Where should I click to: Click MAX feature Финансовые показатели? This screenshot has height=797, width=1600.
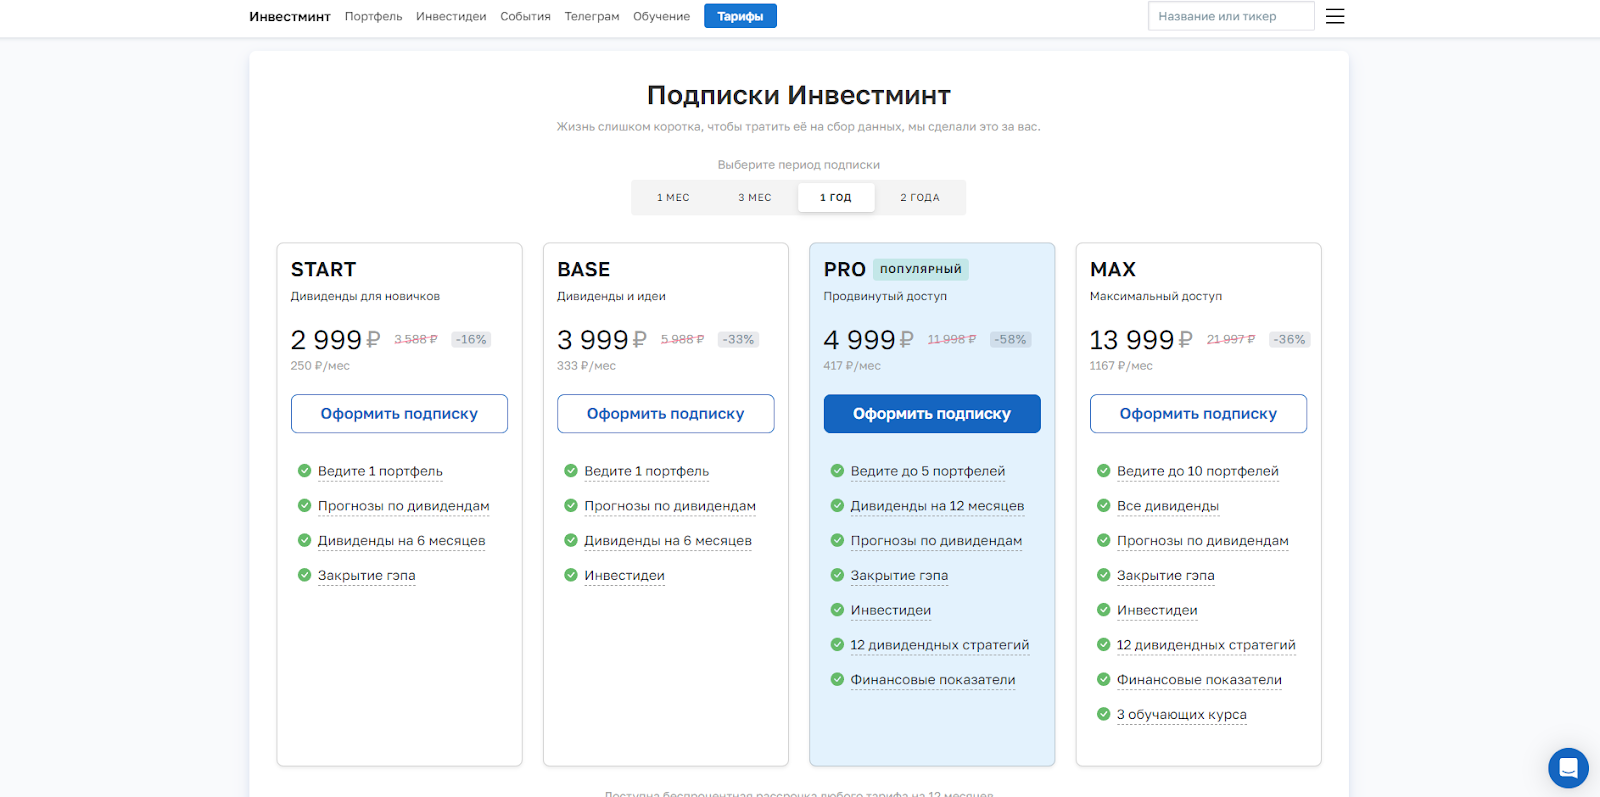coord(1199,680)
